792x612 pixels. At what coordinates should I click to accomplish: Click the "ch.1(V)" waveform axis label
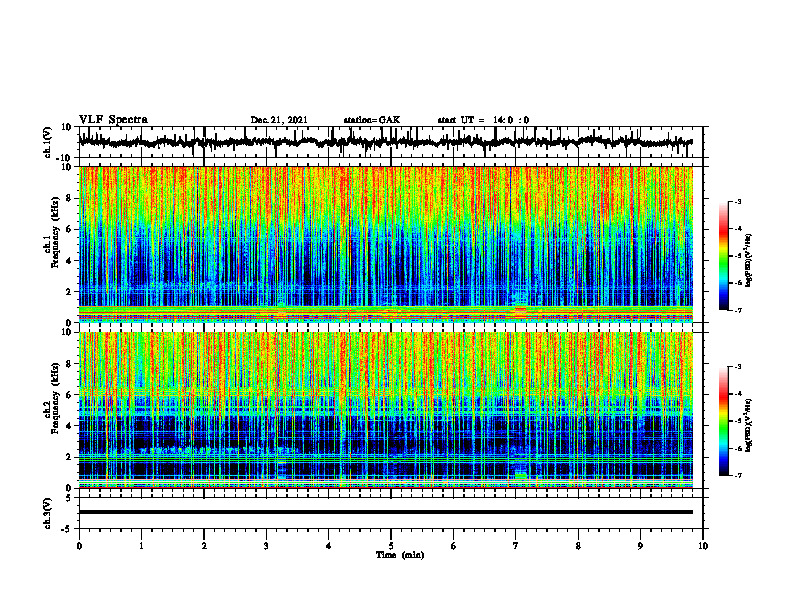coord(48,142)
